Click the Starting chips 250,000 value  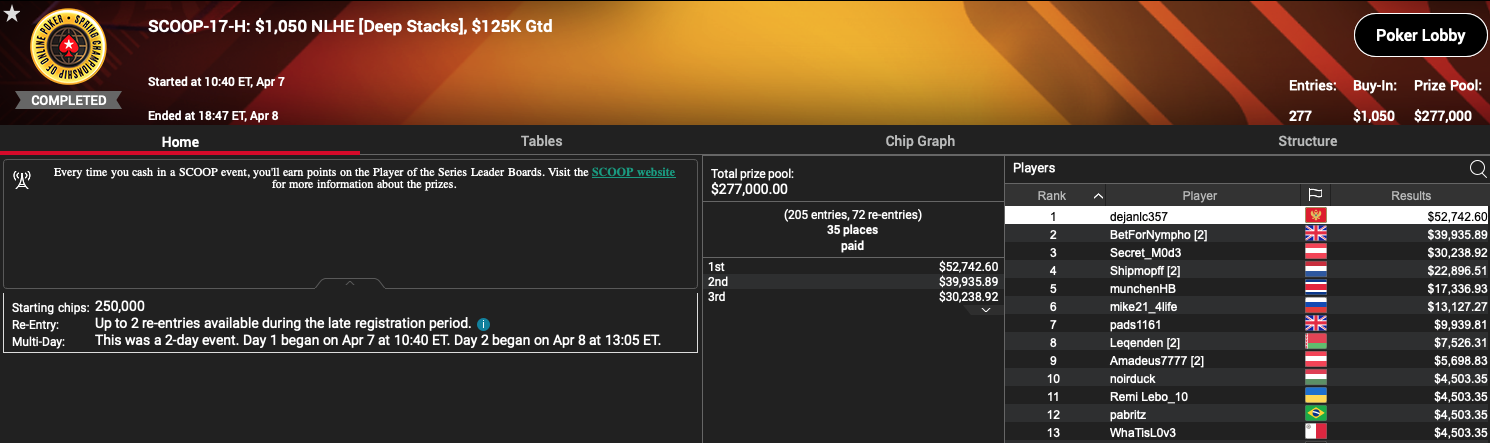click(x=120, y=306)
